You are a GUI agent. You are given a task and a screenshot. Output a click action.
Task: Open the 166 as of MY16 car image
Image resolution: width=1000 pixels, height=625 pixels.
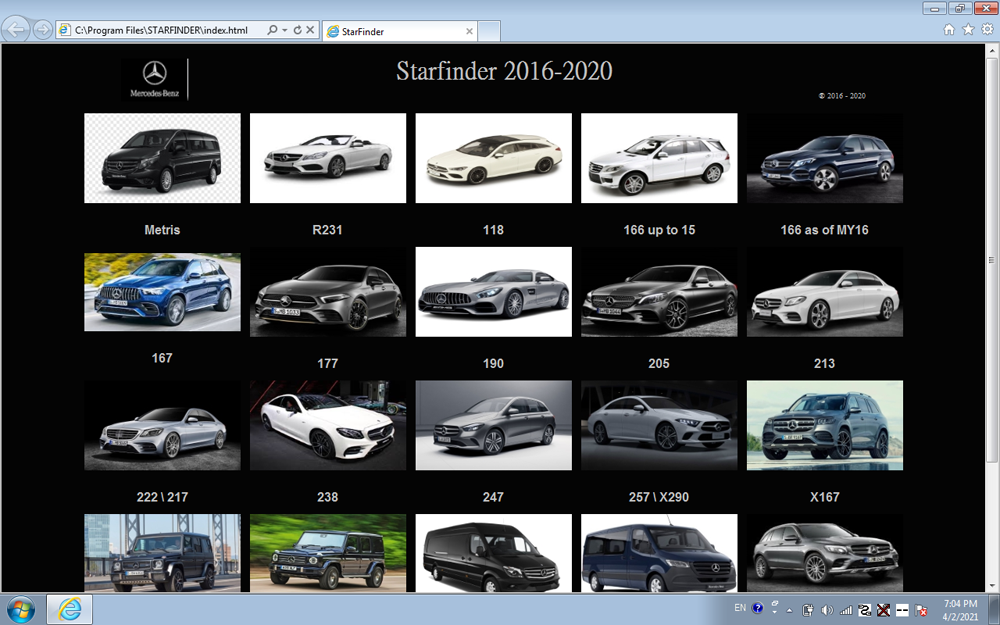(x=825, y=158)
